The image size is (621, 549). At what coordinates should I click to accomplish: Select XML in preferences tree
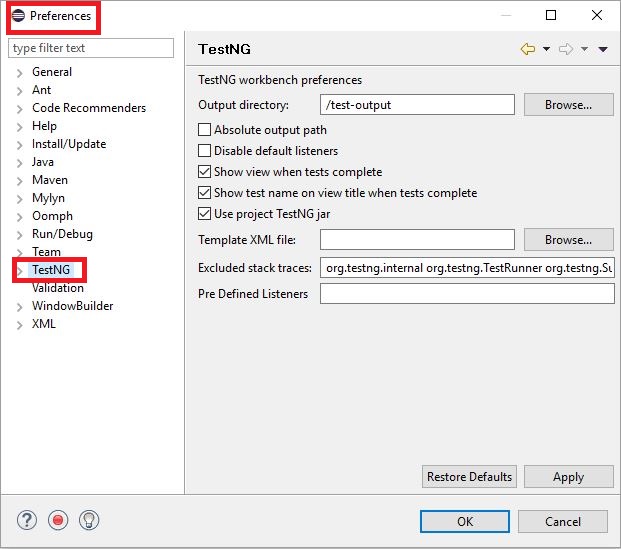(44, 324)
